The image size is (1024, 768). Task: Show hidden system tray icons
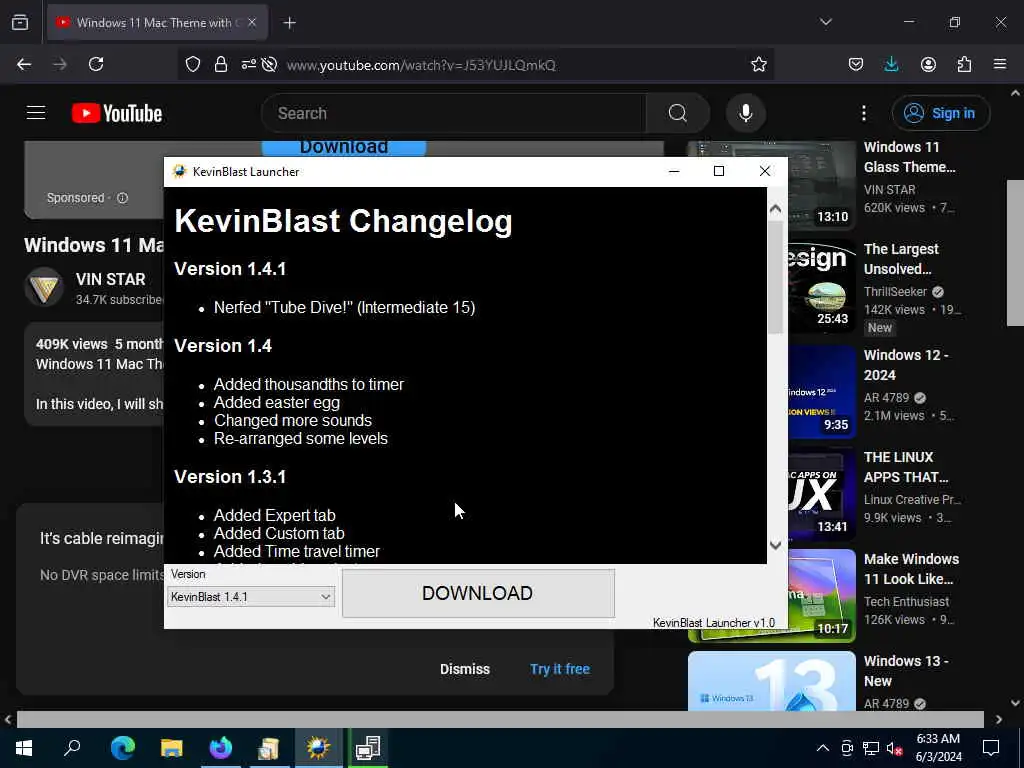pos(823,748)
